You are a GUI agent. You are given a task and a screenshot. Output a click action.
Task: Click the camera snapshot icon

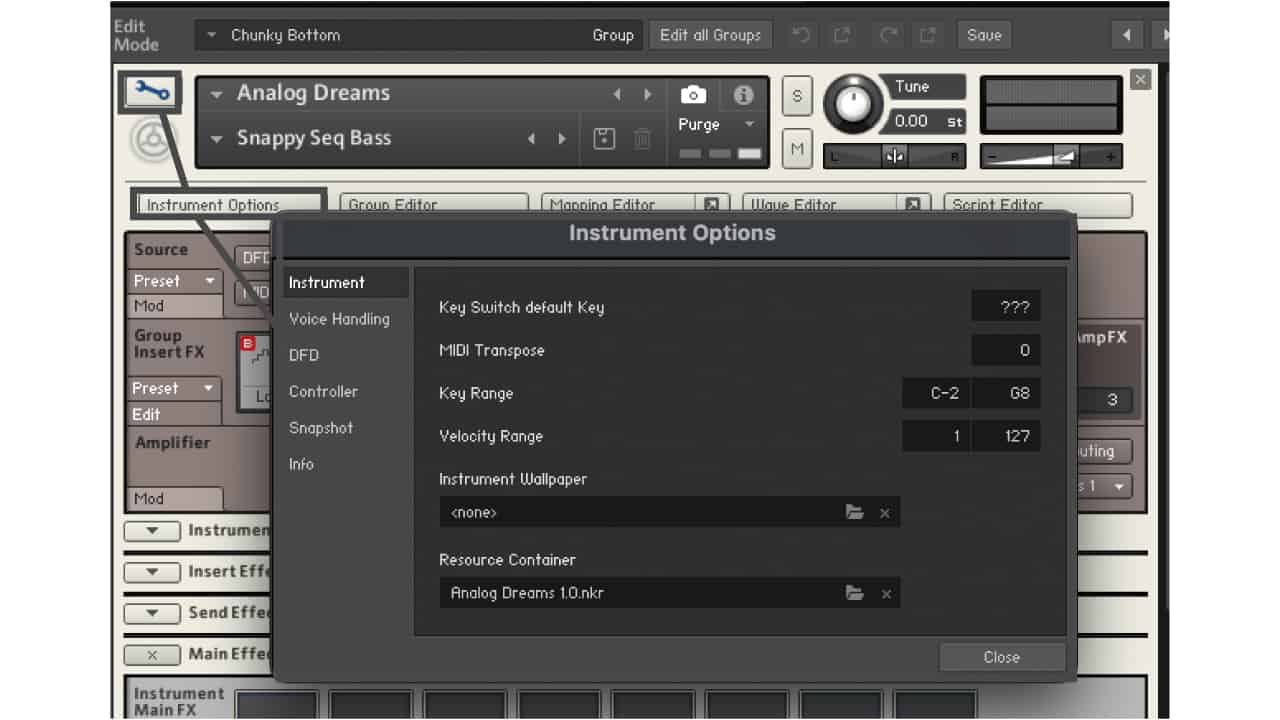click(693, 95)
